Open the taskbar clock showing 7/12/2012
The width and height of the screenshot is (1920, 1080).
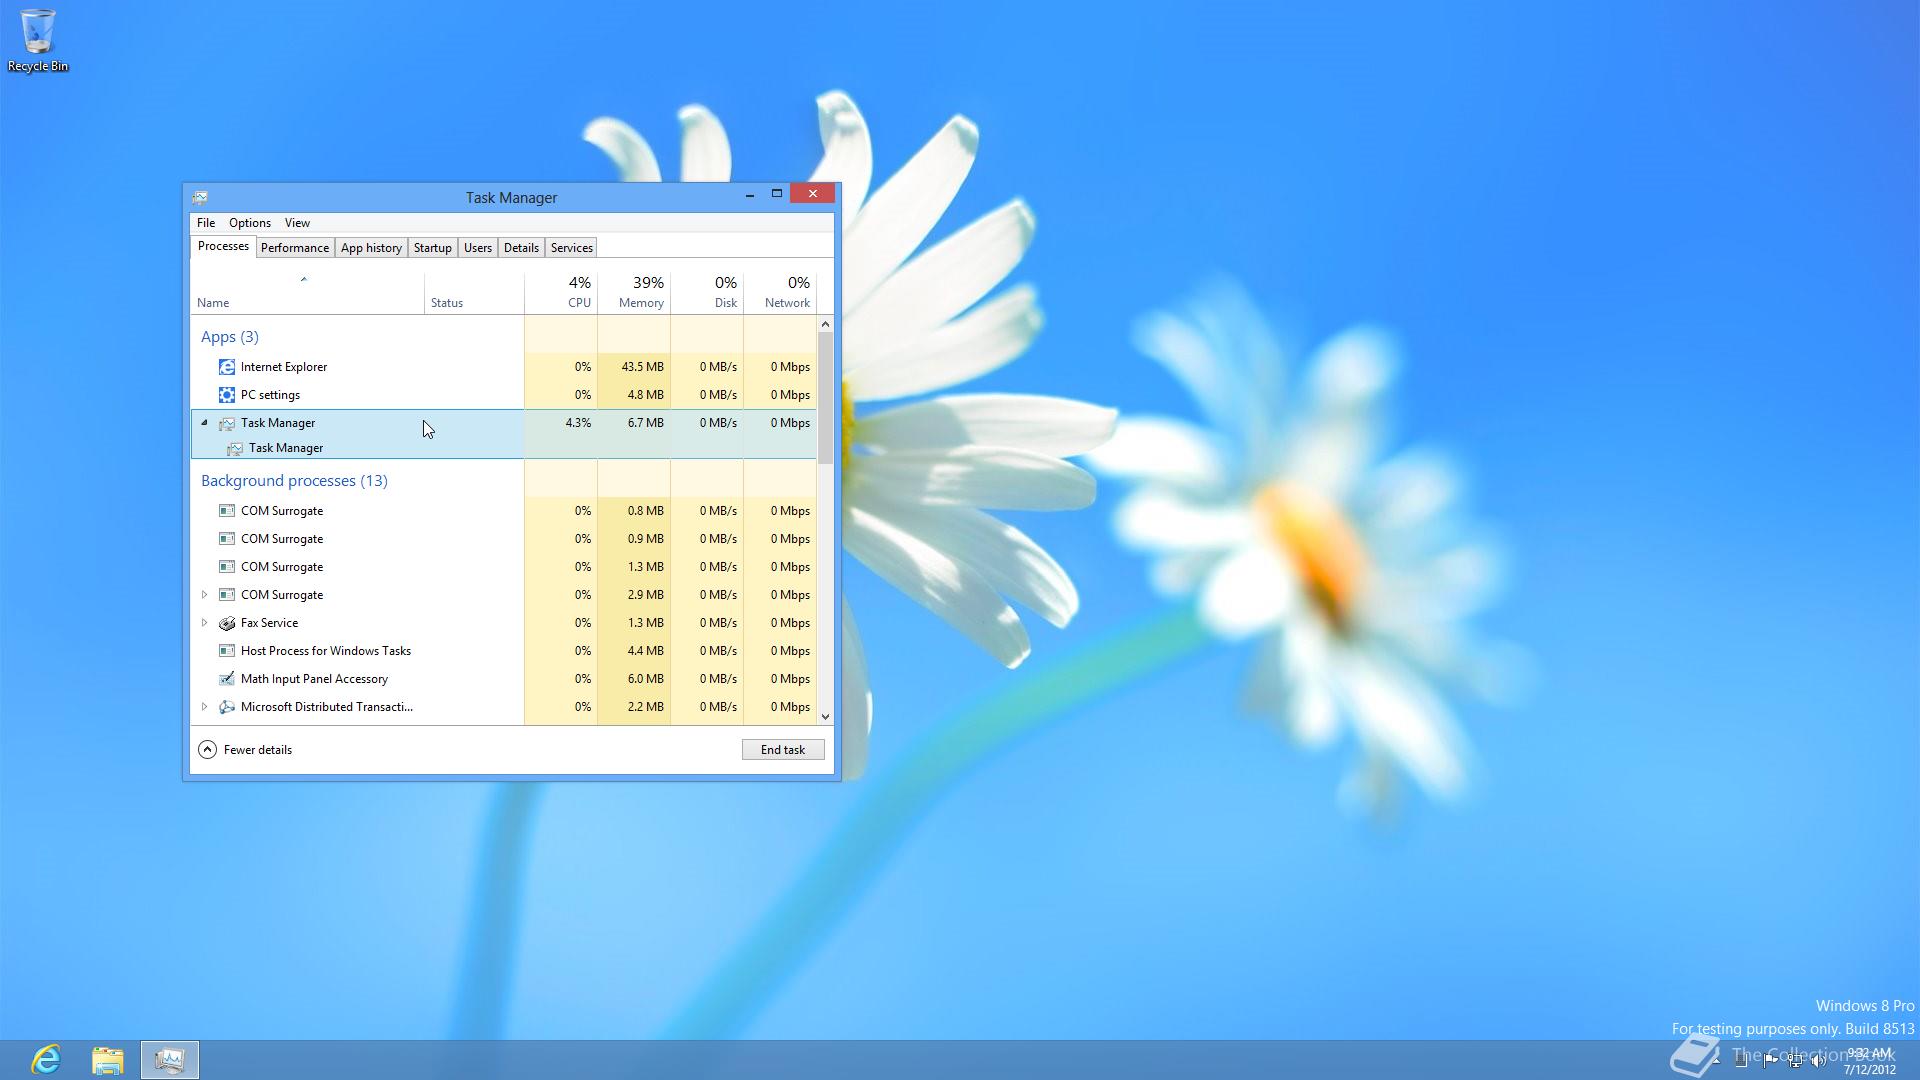click(1870, 1061)
